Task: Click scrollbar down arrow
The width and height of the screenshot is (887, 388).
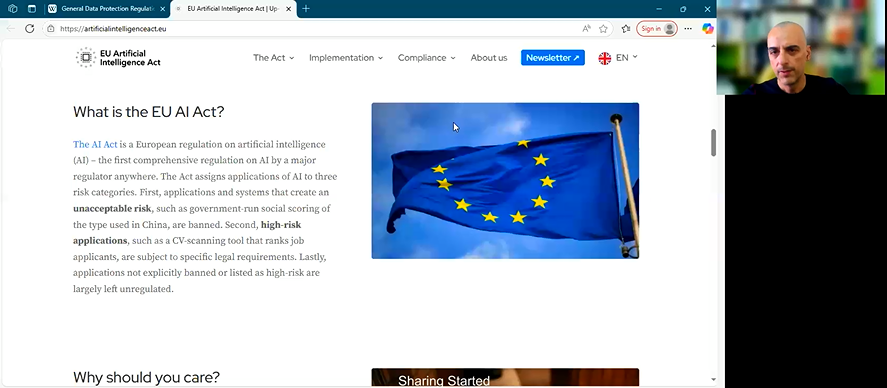Action: tap(713, 380)
